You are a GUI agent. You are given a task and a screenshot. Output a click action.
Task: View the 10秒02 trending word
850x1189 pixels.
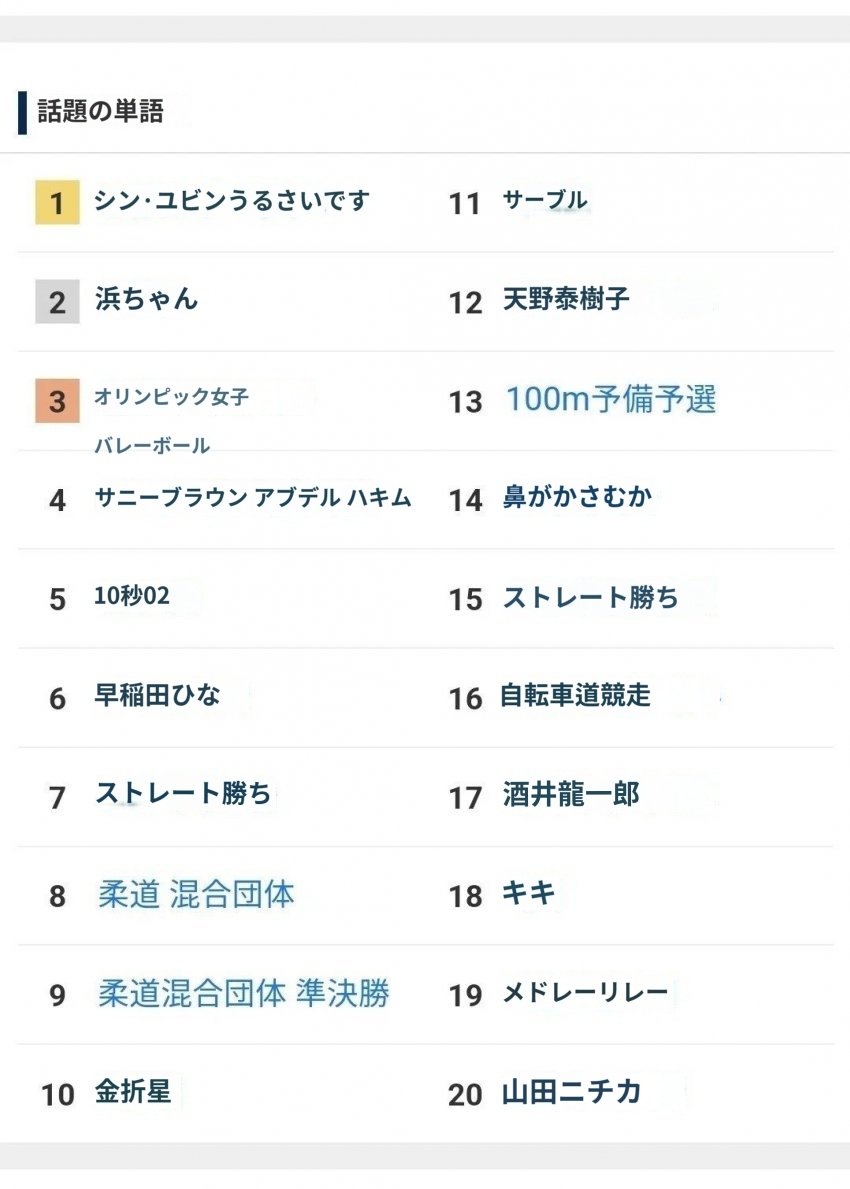[132, 596]
